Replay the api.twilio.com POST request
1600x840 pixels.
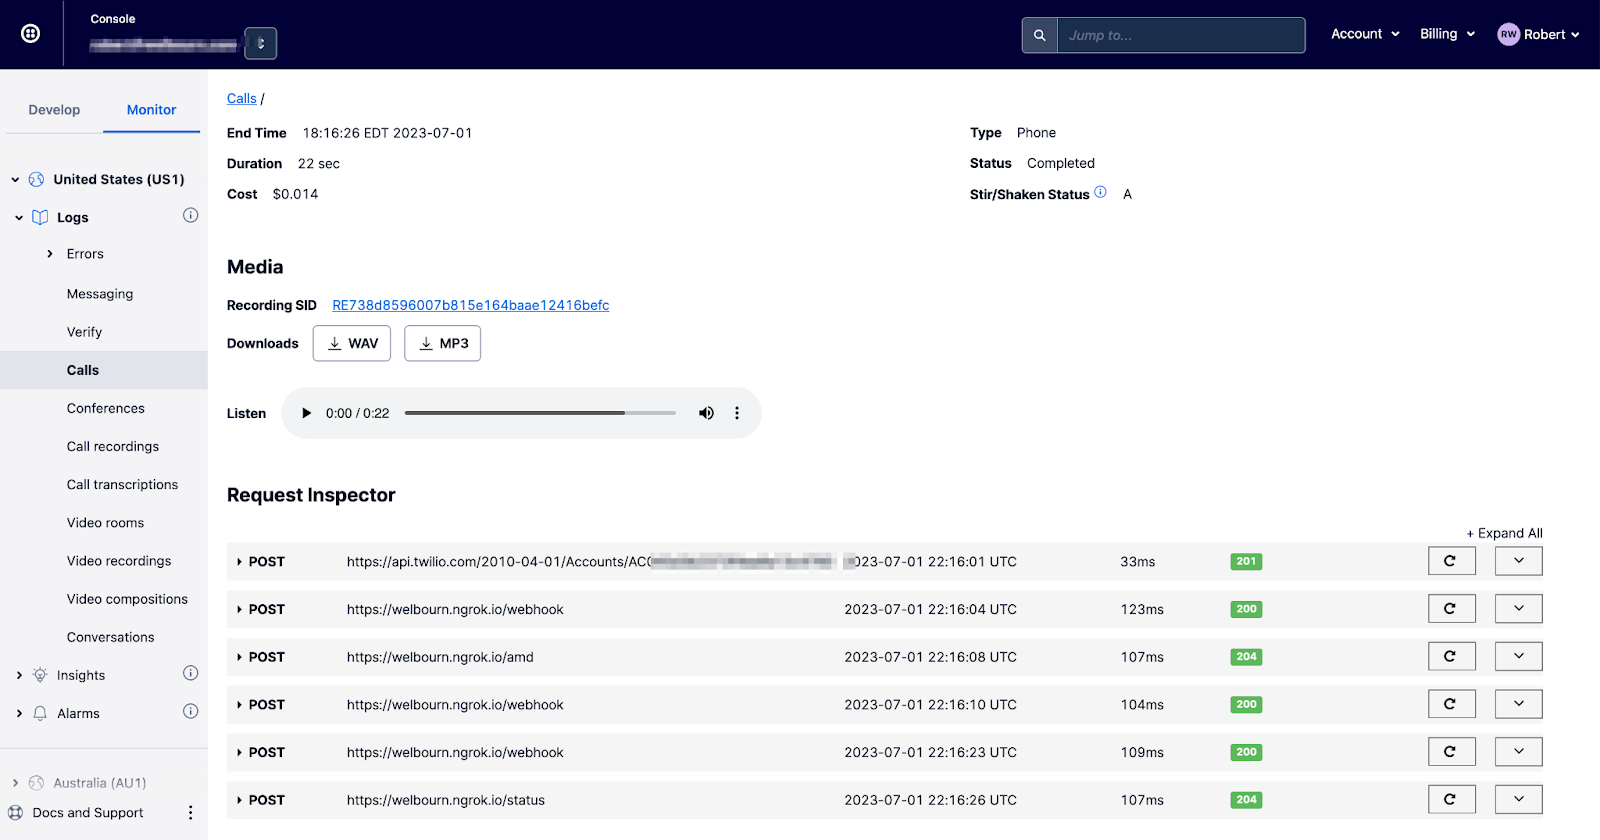1451,561
